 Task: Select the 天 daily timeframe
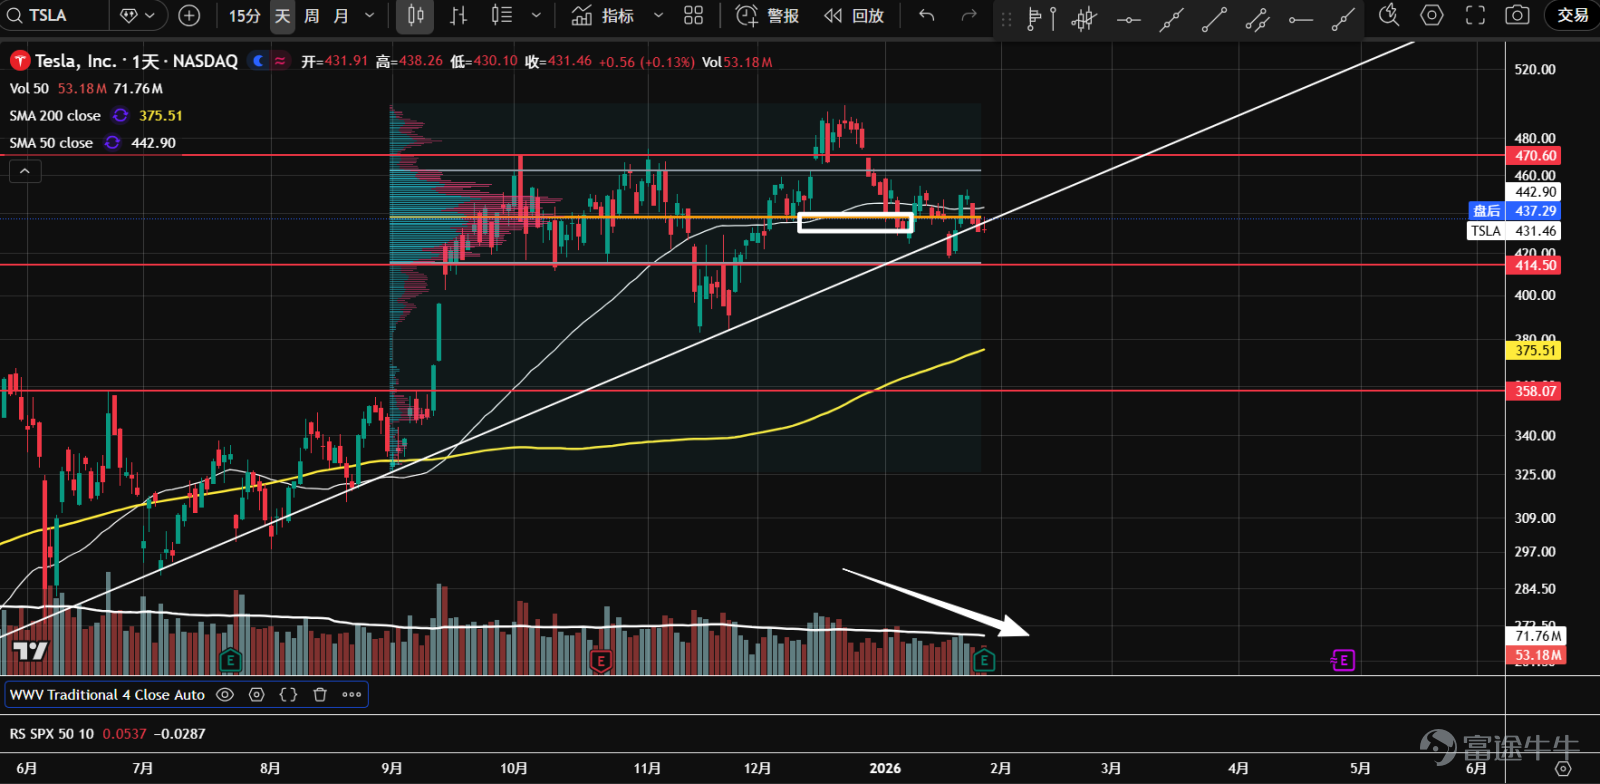point(283,15)
